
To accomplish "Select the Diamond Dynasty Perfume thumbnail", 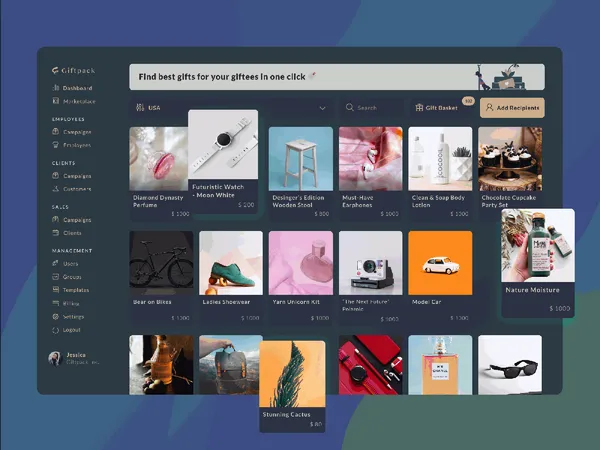I will [159, 159].
